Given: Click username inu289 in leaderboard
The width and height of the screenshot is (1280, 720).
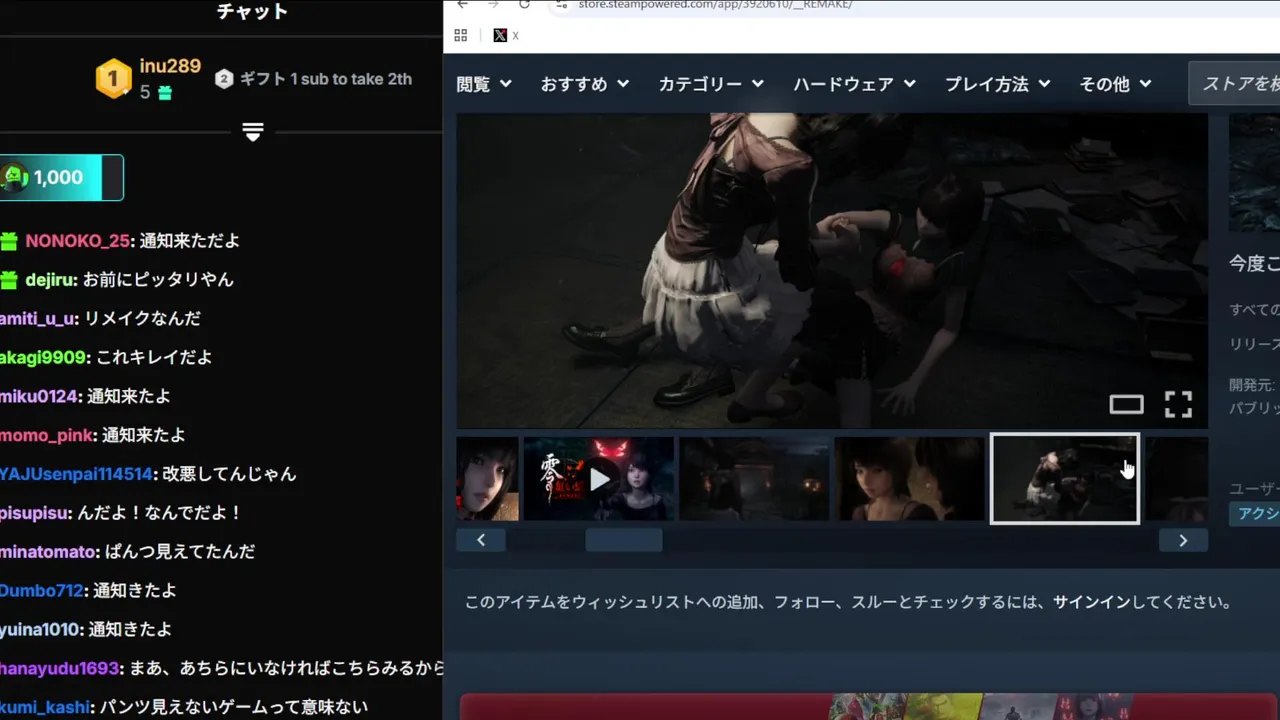Looking at the screenshot, I should pos(170,66).
